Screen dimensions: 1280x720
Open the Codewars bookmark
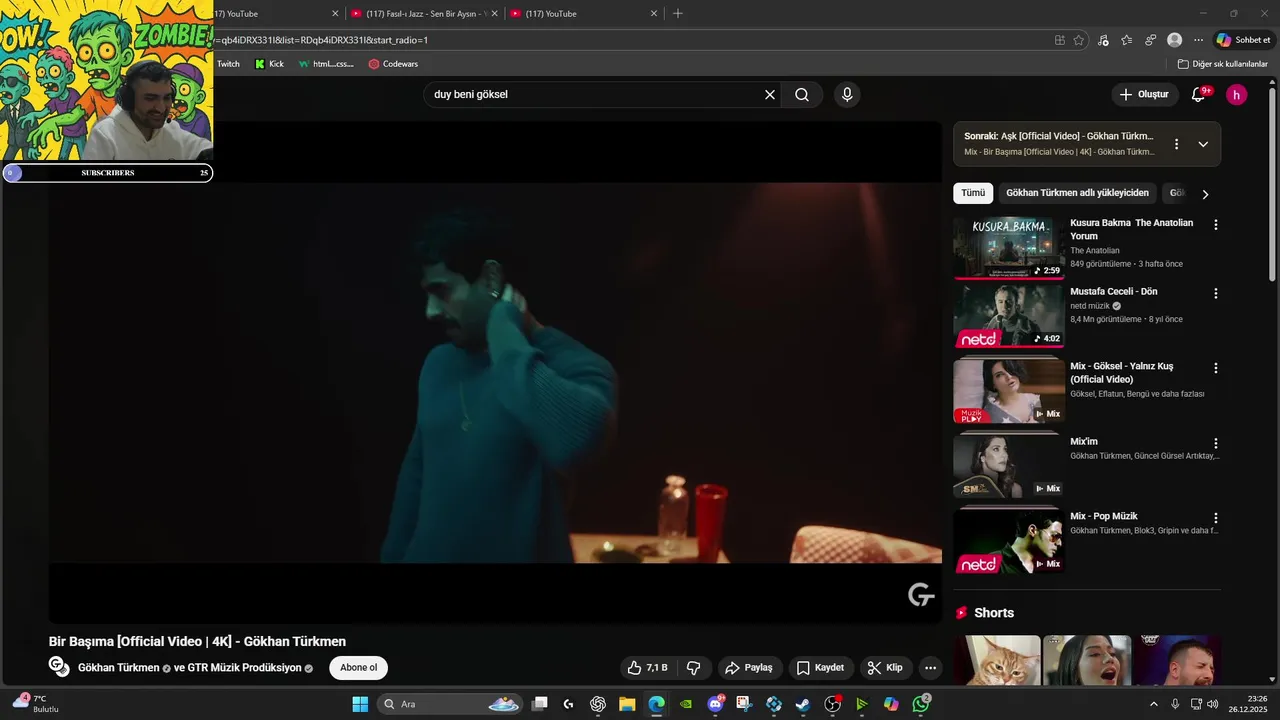click(x=393, y=64)
